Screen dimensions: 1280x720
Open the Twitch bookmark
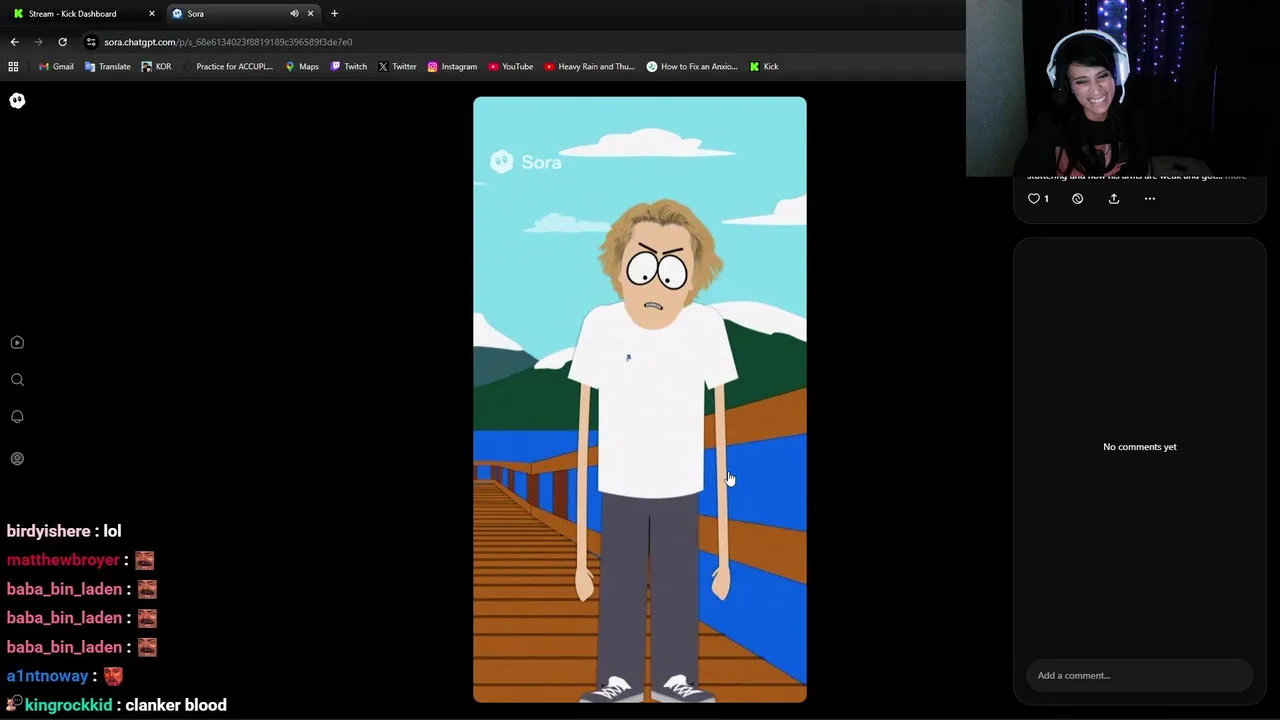point(348,67)
